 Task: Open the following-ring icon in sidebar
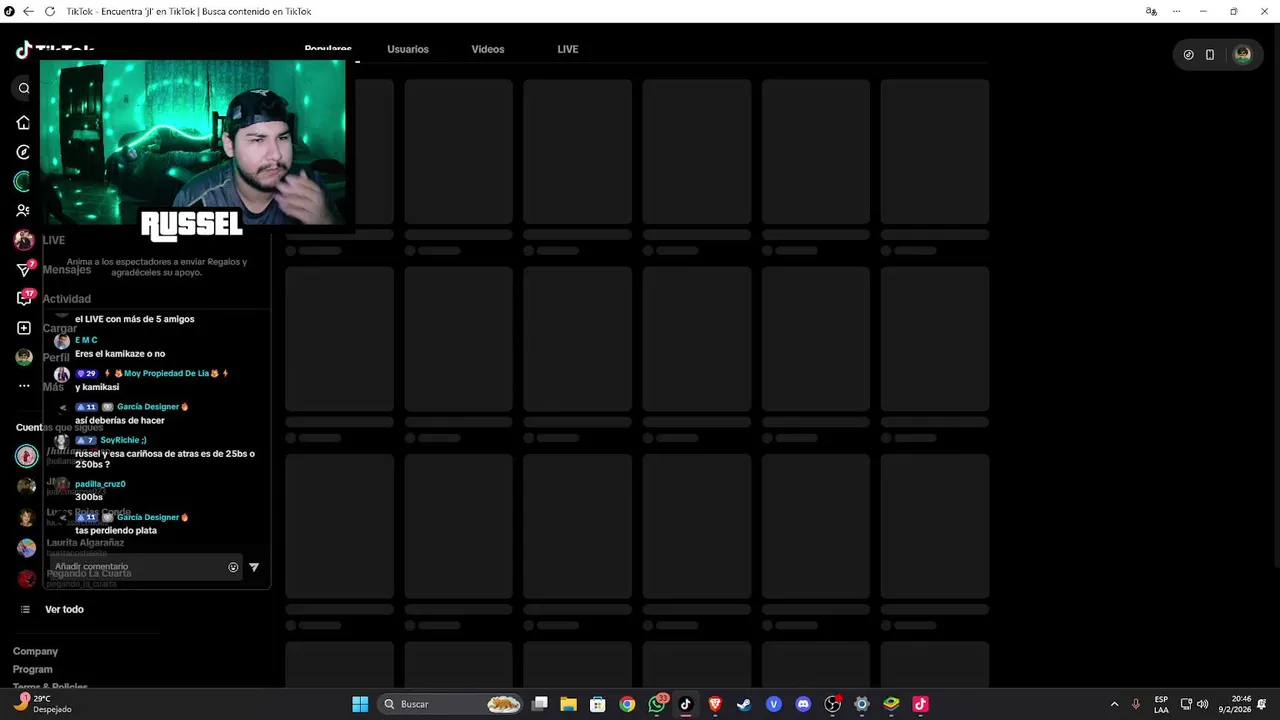pyautogui.click(x=22, y=181)
